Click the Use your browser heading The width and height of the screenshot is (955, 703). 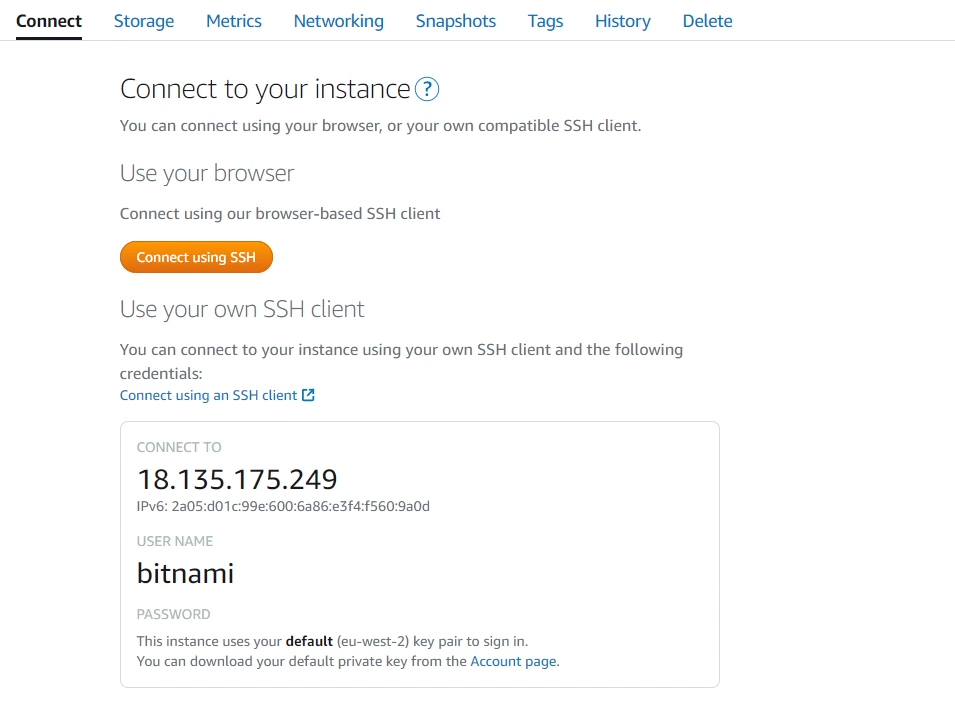tap(207, 174)
